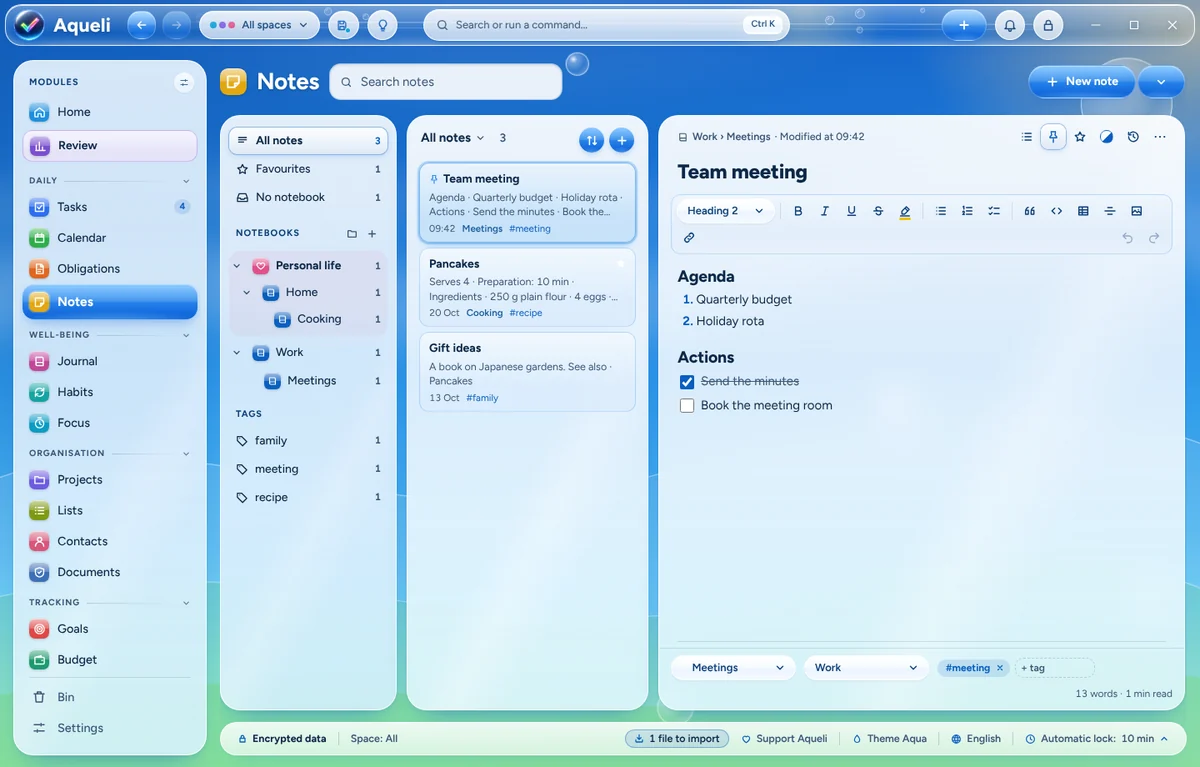
Task: Open the notifications bell
Action: [1010, 25]
